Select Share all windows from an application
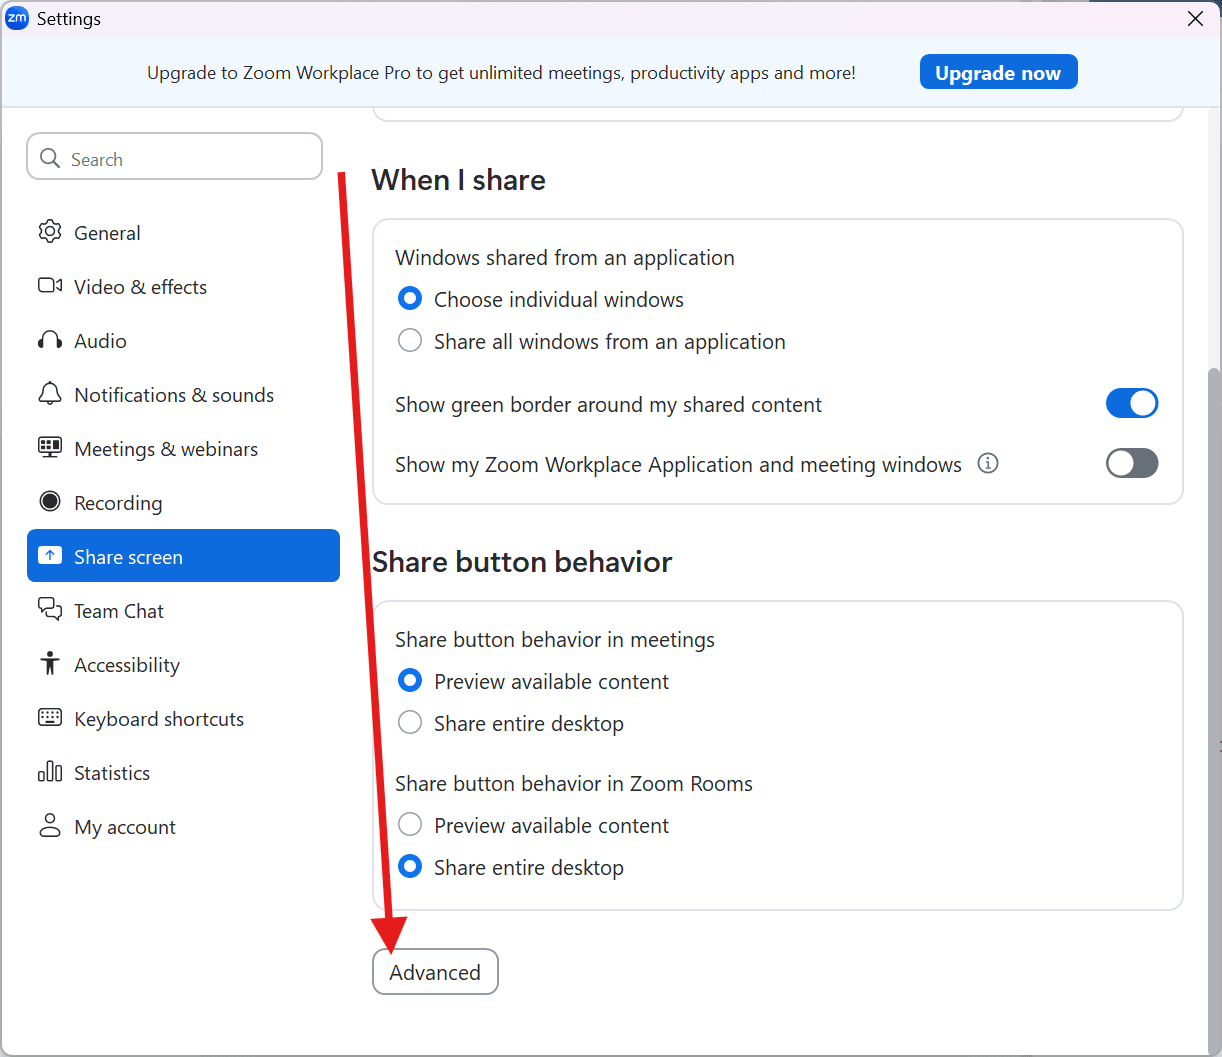 [x=410, y=341]
